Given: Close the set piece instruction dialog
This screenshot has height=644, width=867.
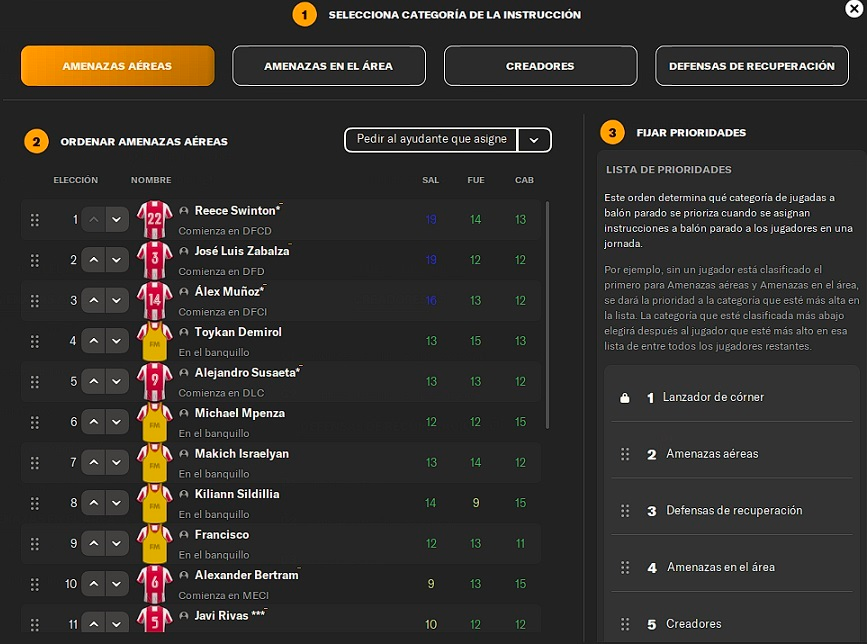Looking at the screenshot, I should [853, 9].
